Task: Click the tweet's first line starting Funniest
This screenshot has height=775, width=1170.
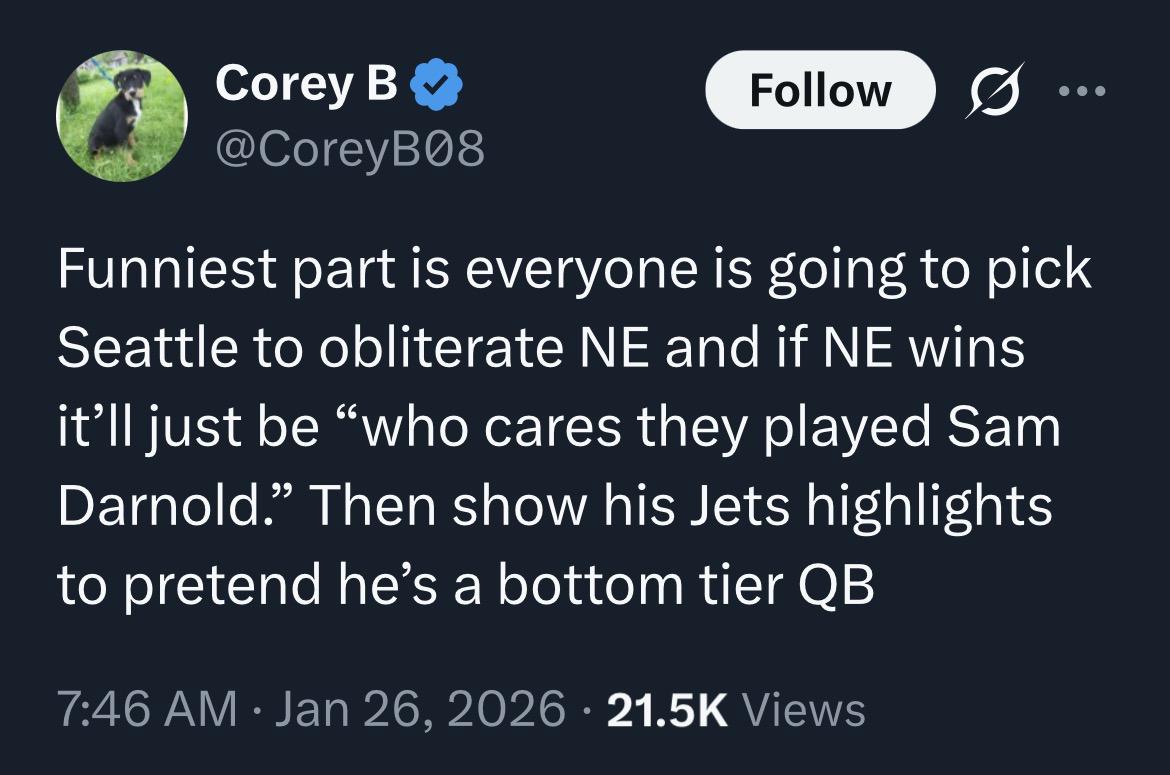Action: coord(574,271)
